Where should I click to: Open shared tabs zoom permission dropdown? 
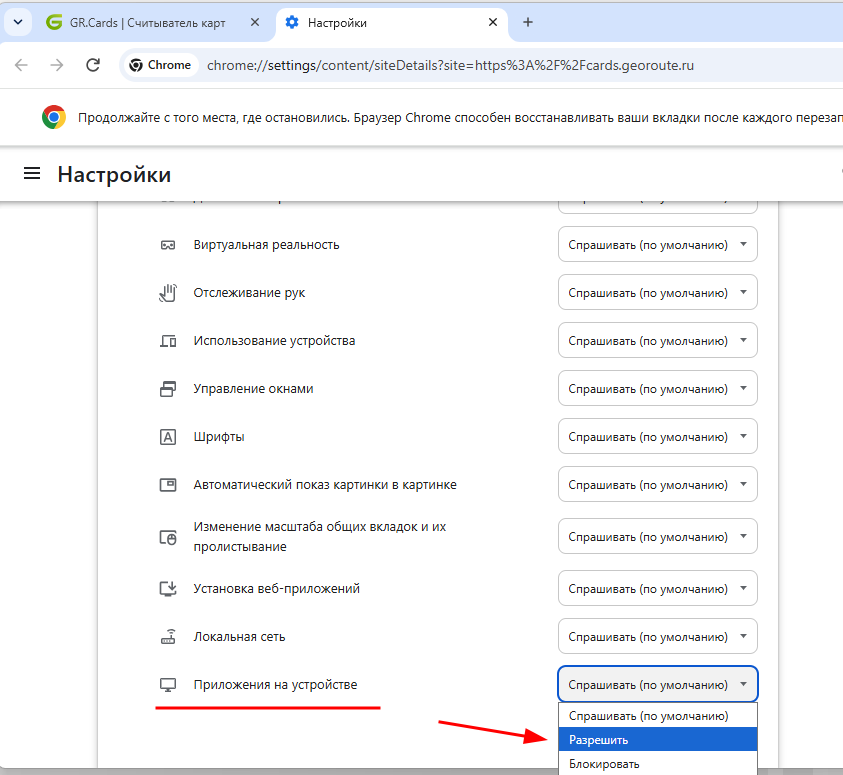[x=658, y=536]
